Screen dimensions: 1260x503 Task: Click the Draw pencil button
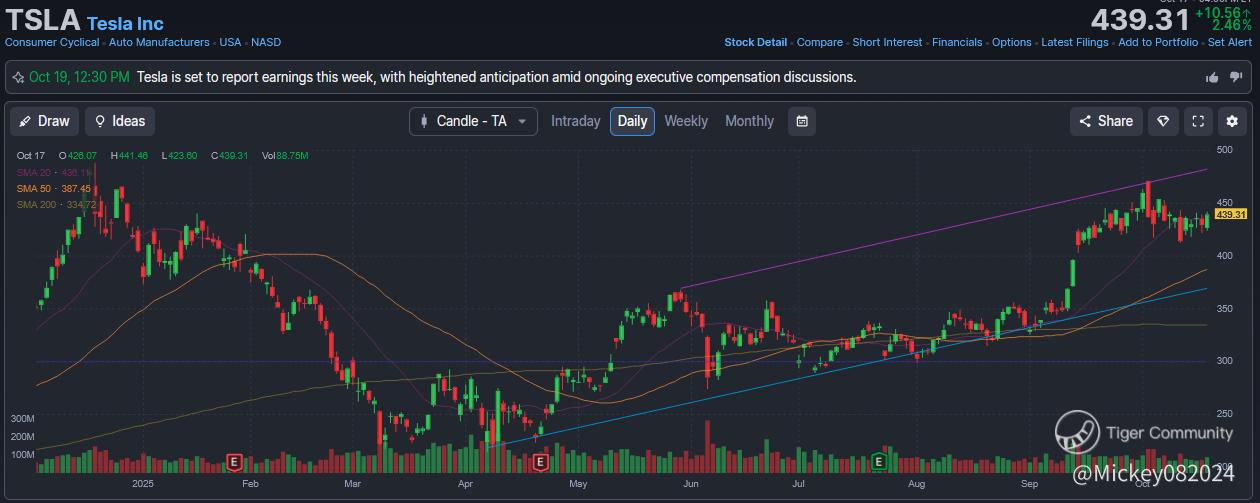point(44,121)
